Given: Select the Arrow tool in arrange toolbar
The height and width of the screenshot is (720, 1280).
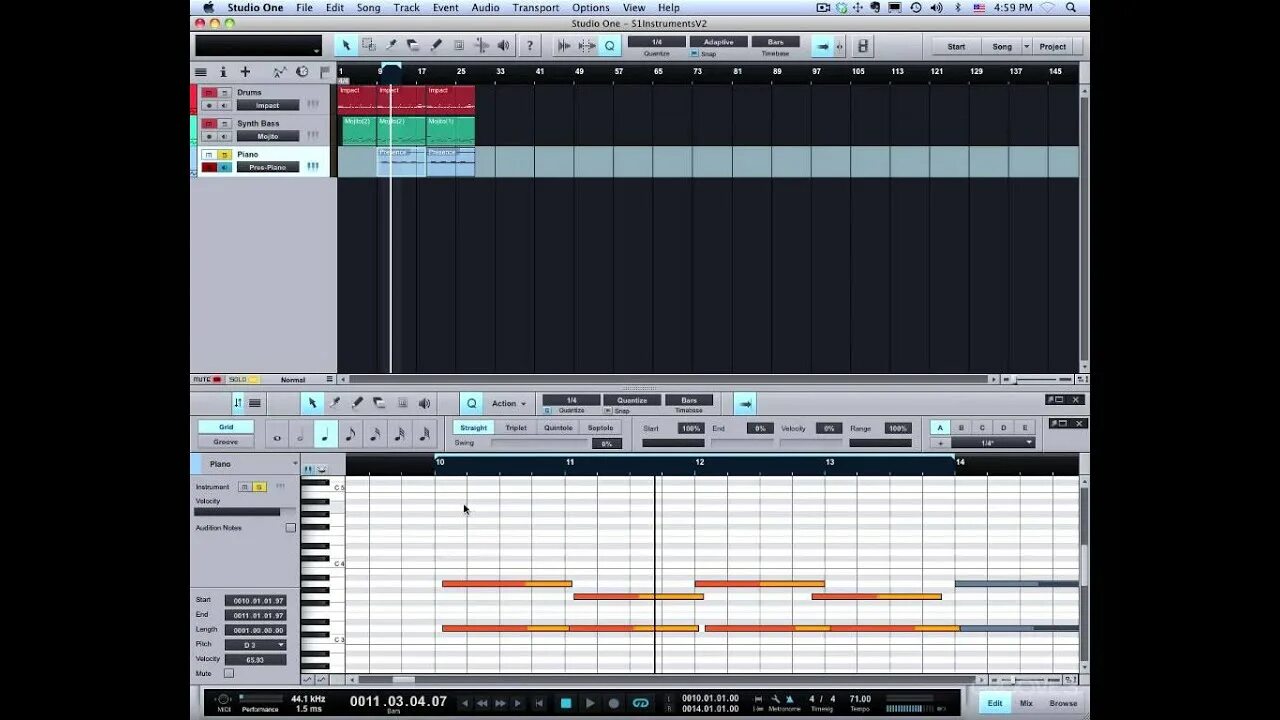Looking at the screenshot, I should 346,46.
